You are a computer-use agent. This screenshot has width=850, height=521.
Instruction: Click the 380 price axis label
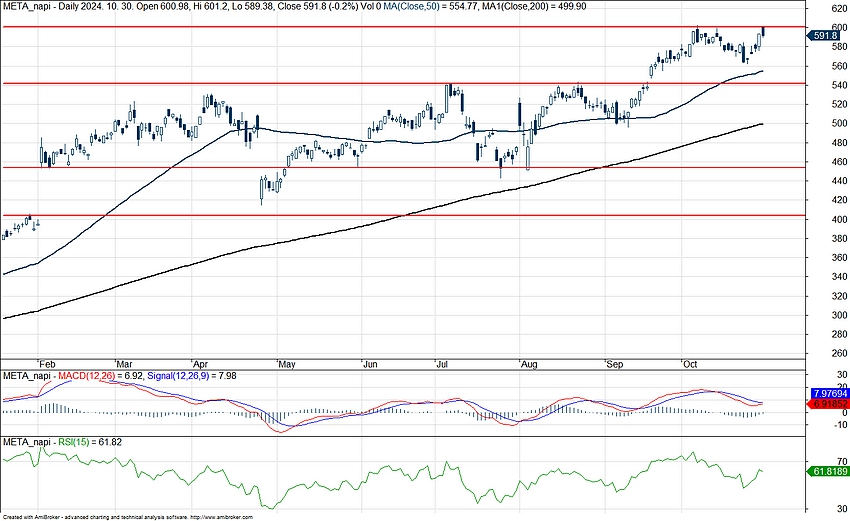pos(839,239)
